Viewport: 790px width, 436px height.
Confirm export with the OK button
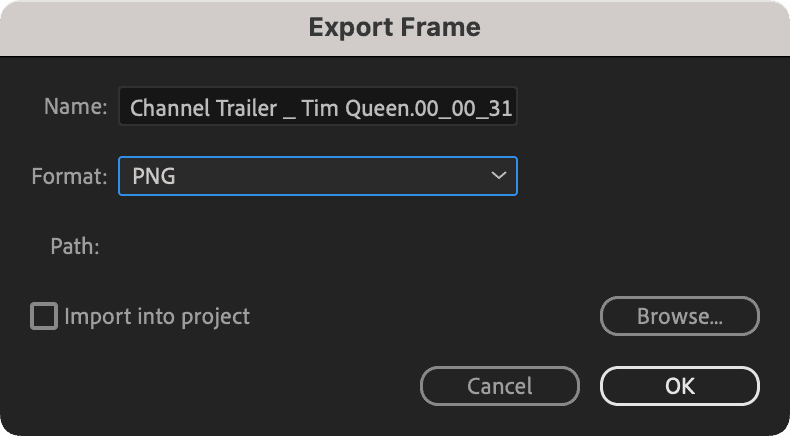click(x=679, y=385)
